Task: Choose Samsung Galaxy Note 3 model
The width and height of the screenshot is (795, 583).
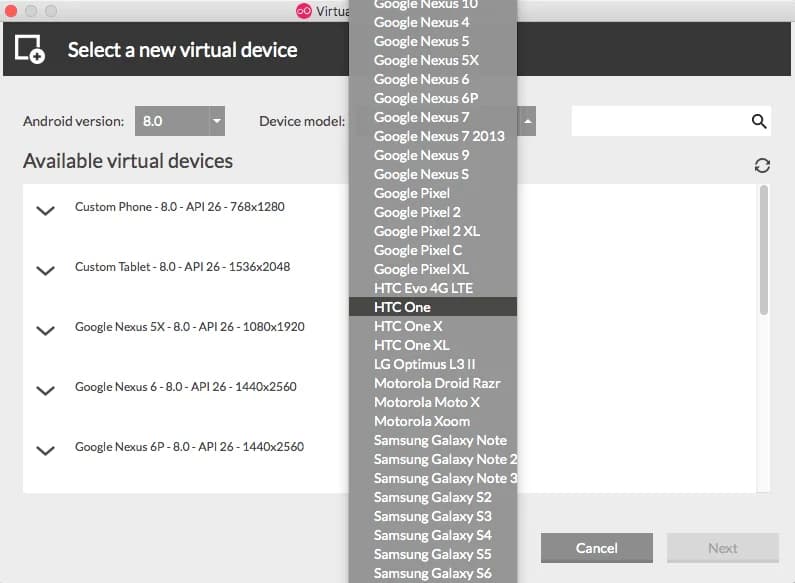Action: (433, 479)
